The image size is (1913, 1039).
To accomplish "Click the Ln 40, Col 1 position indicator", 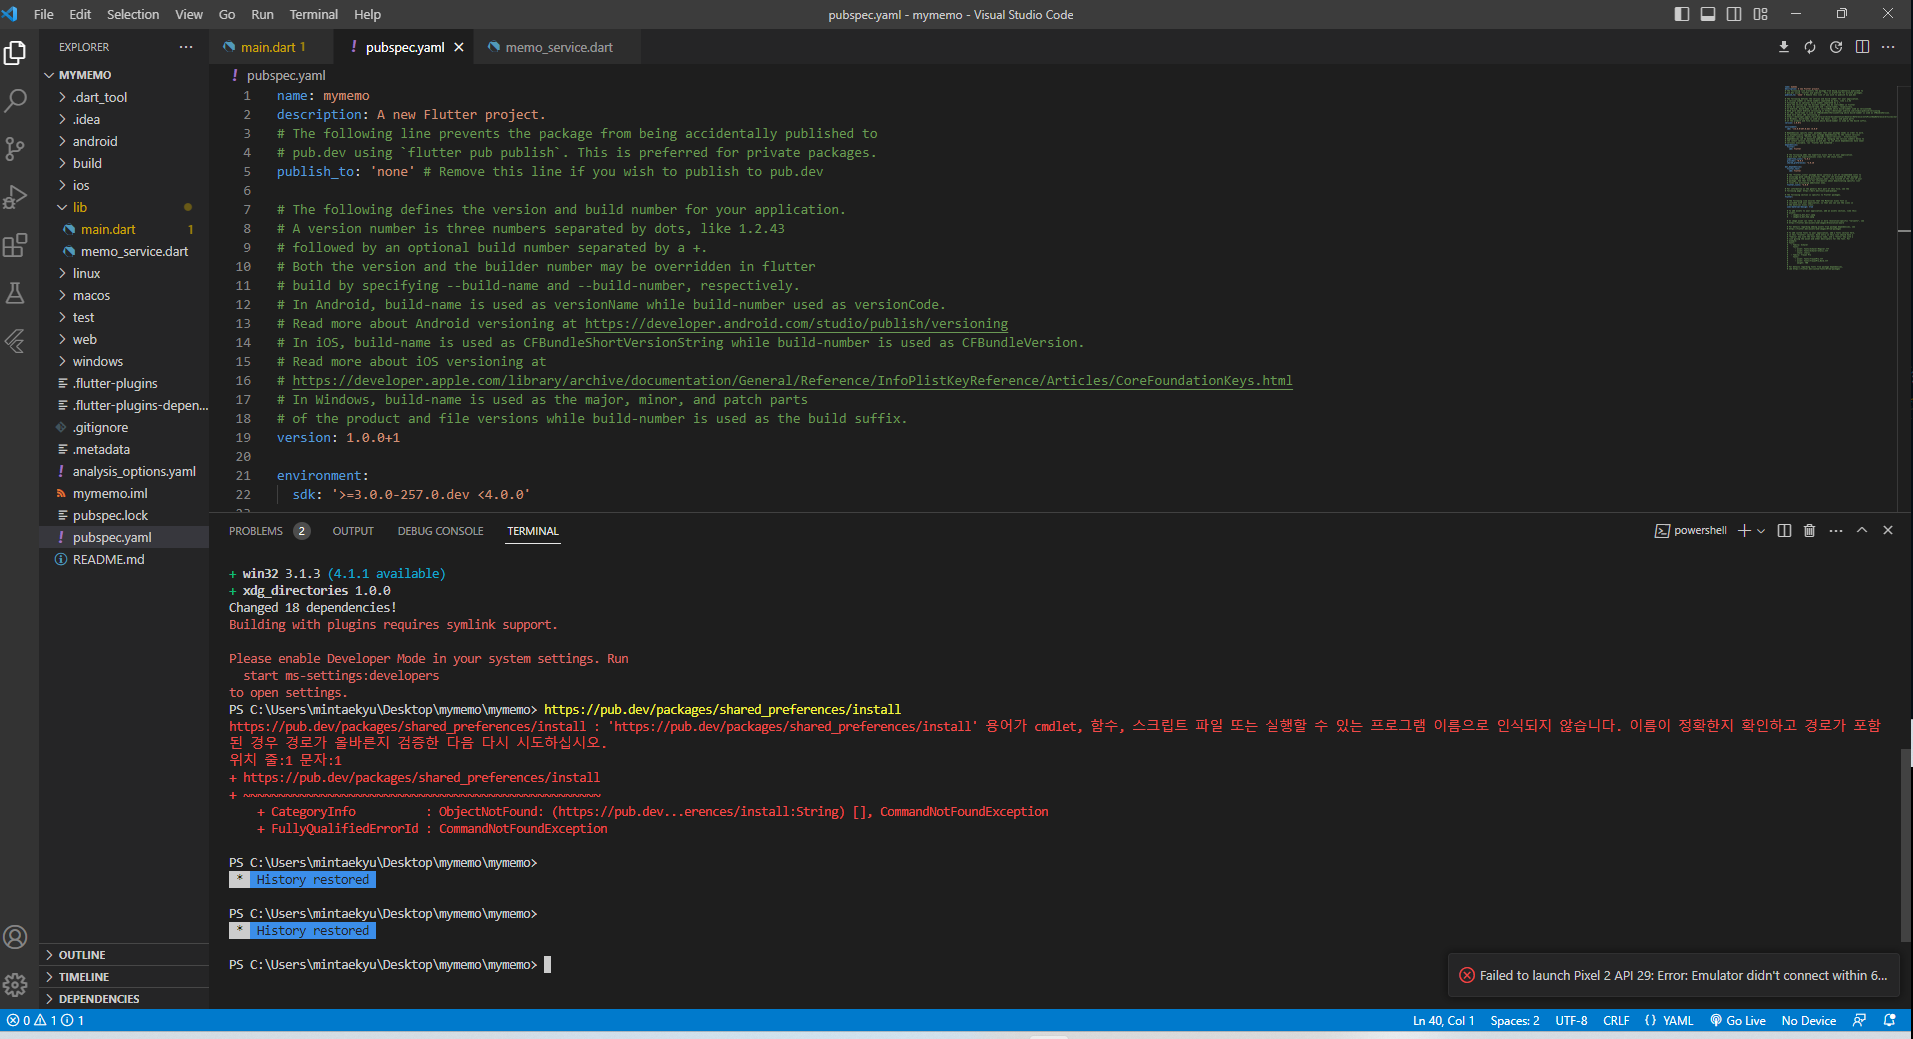I will tap(1444, 1021).
